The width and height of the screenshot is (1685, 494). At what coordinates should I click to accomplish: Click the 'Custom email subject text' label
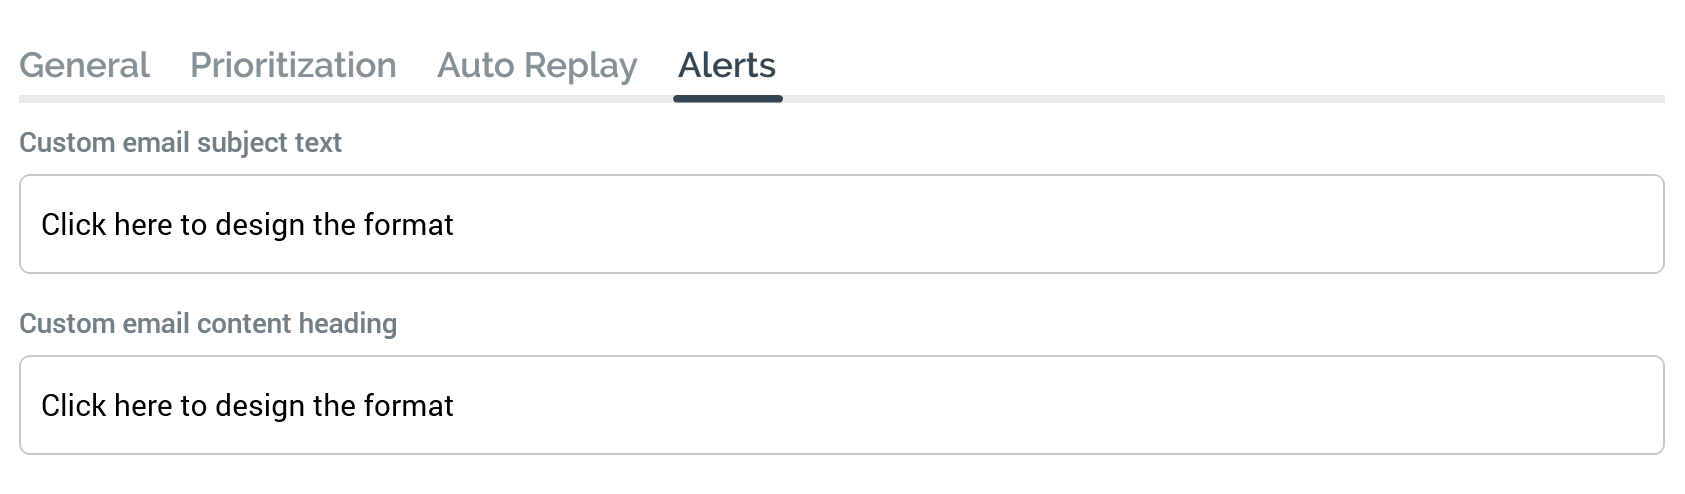[x=180, y=143]
